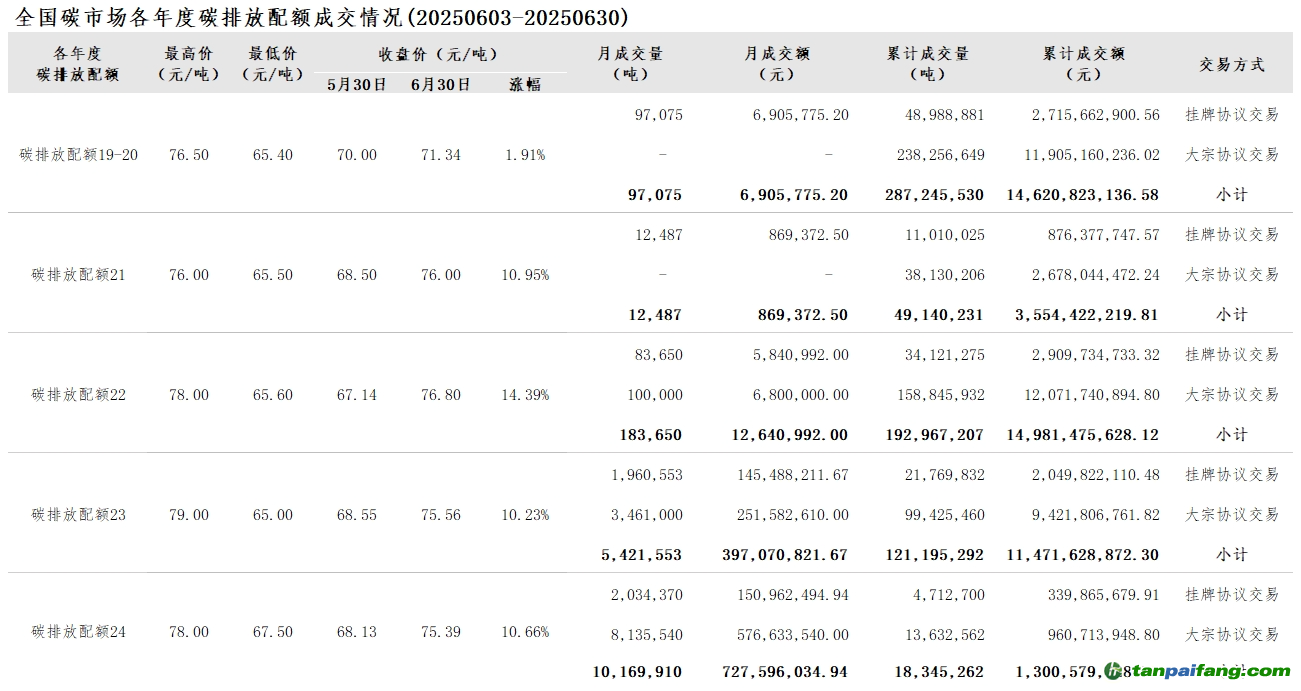Image resolution: width=1301 pixels, height=691 pixels.
Task: Click the 月成交量 value 8,135,540
Action: tap(645, 635)
